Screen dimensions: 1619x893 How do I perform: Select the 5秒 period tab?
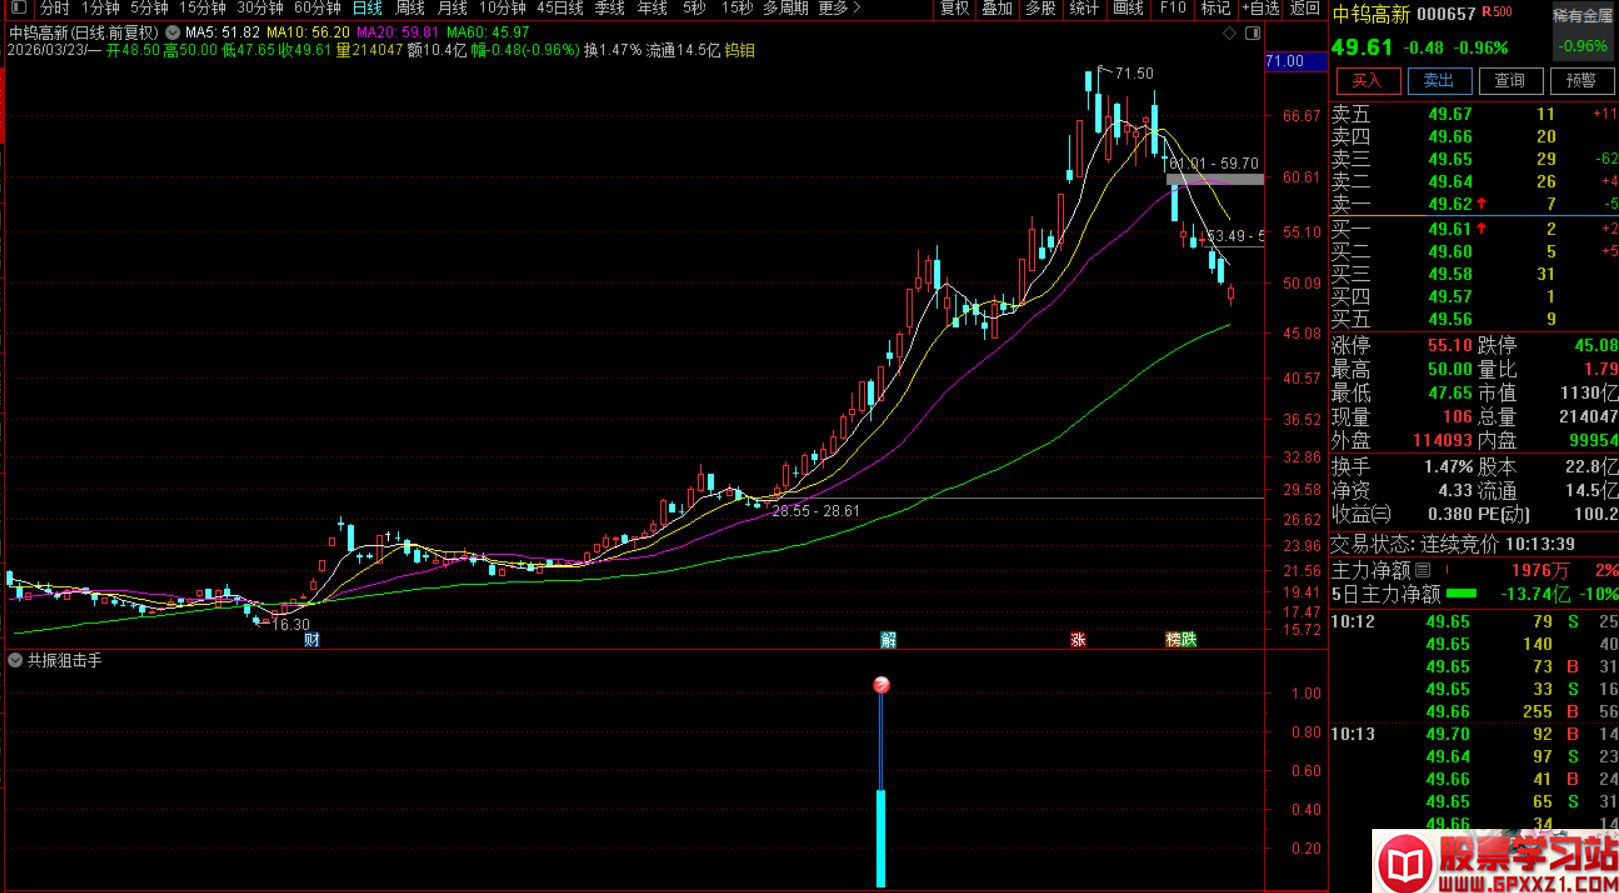point(694,8)
